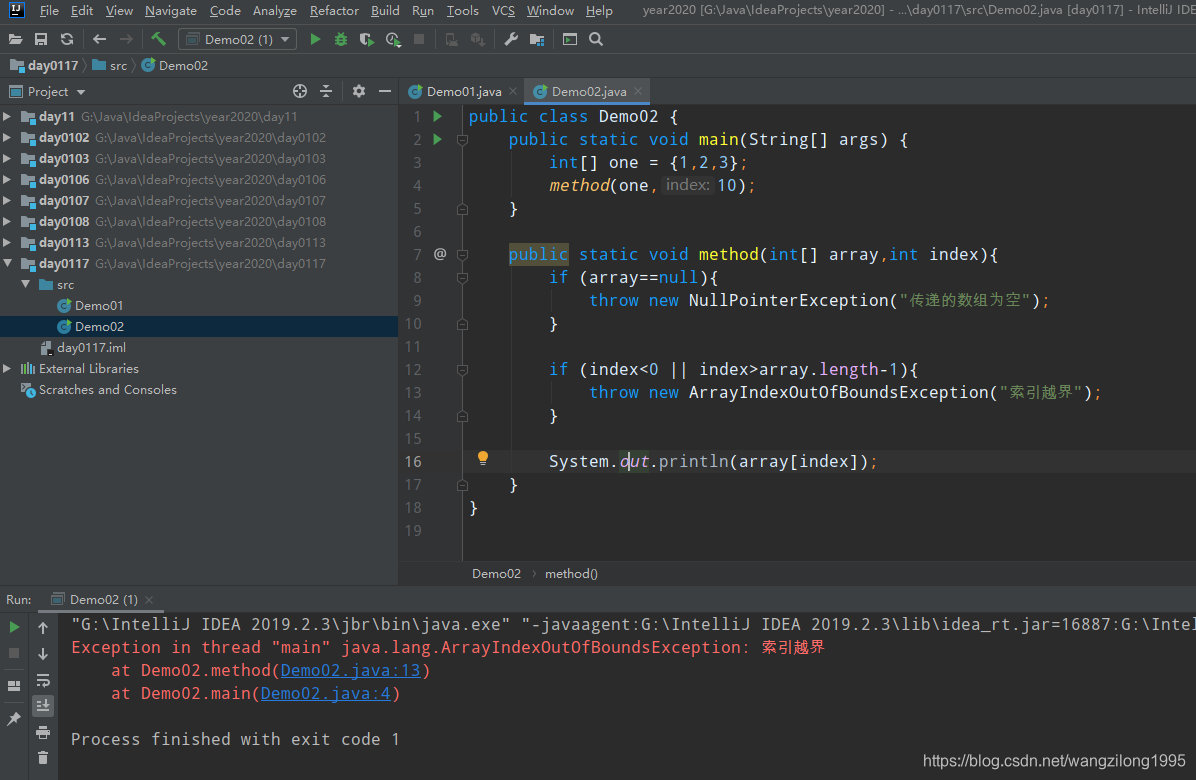This screenshot has height=780, width=1196.
Task: Restore layout icon in Run panel
Action: (x=14, y=686)
